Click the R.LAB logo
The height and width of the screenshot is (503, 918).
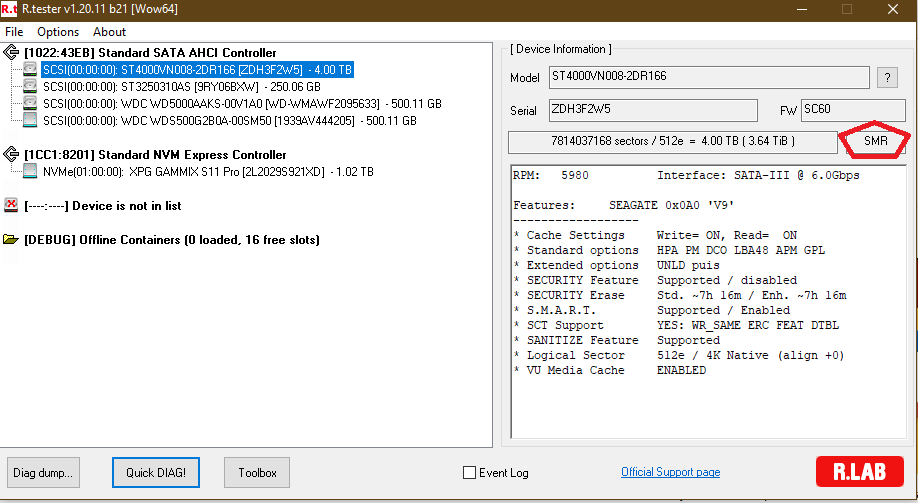pyautogui.click(x=859, y=471)
